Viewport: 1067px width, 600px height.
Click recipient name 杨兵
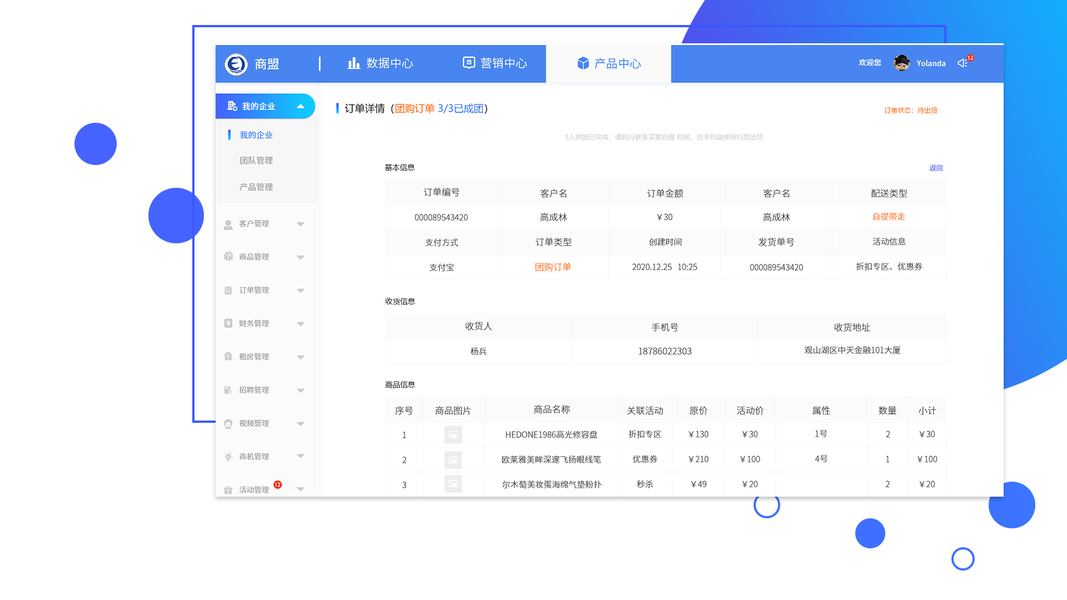478,351
